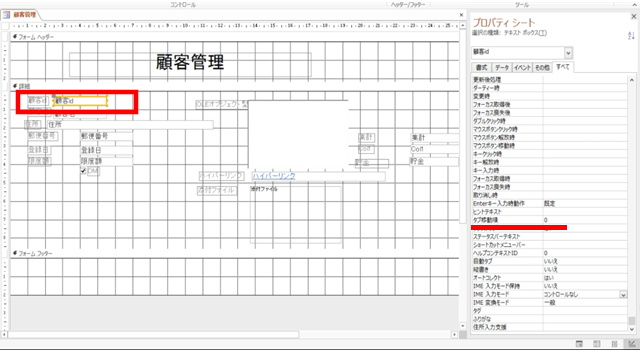Open the イベント tab
Screen dimensions: 640x360
522,68
